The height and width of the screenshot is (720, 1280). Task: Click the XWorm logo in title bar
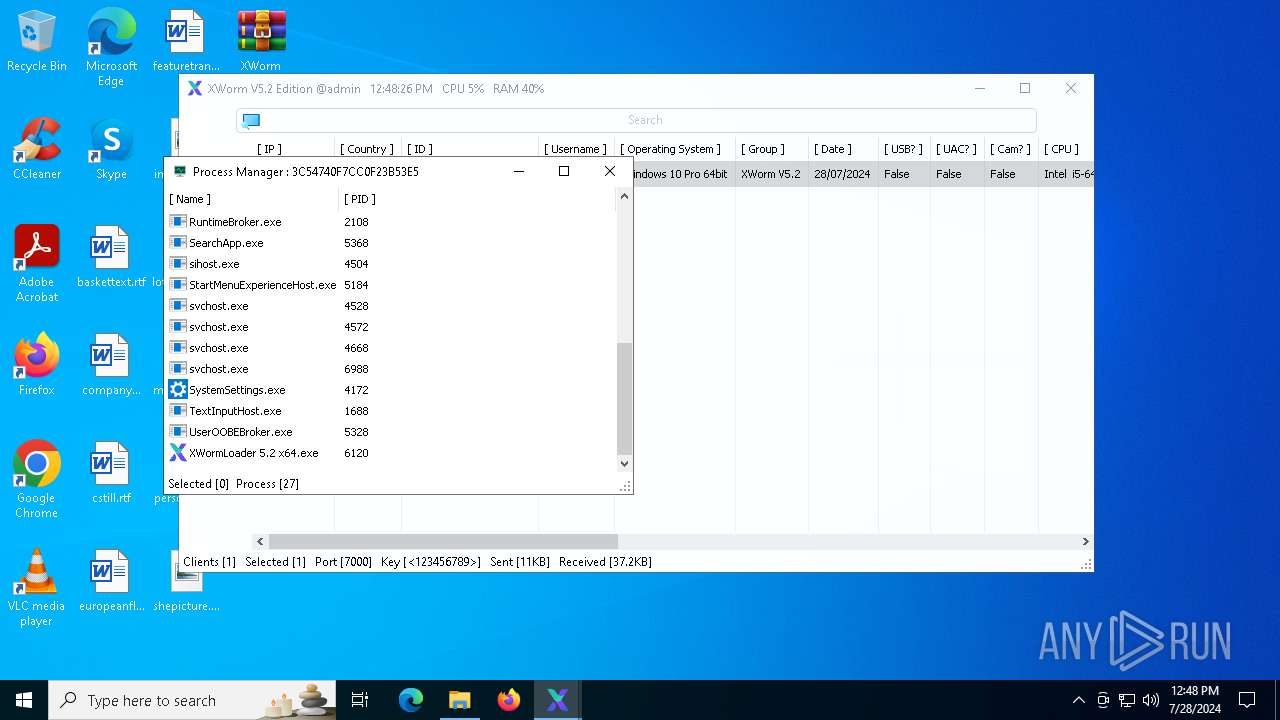[x=195, y=88]
